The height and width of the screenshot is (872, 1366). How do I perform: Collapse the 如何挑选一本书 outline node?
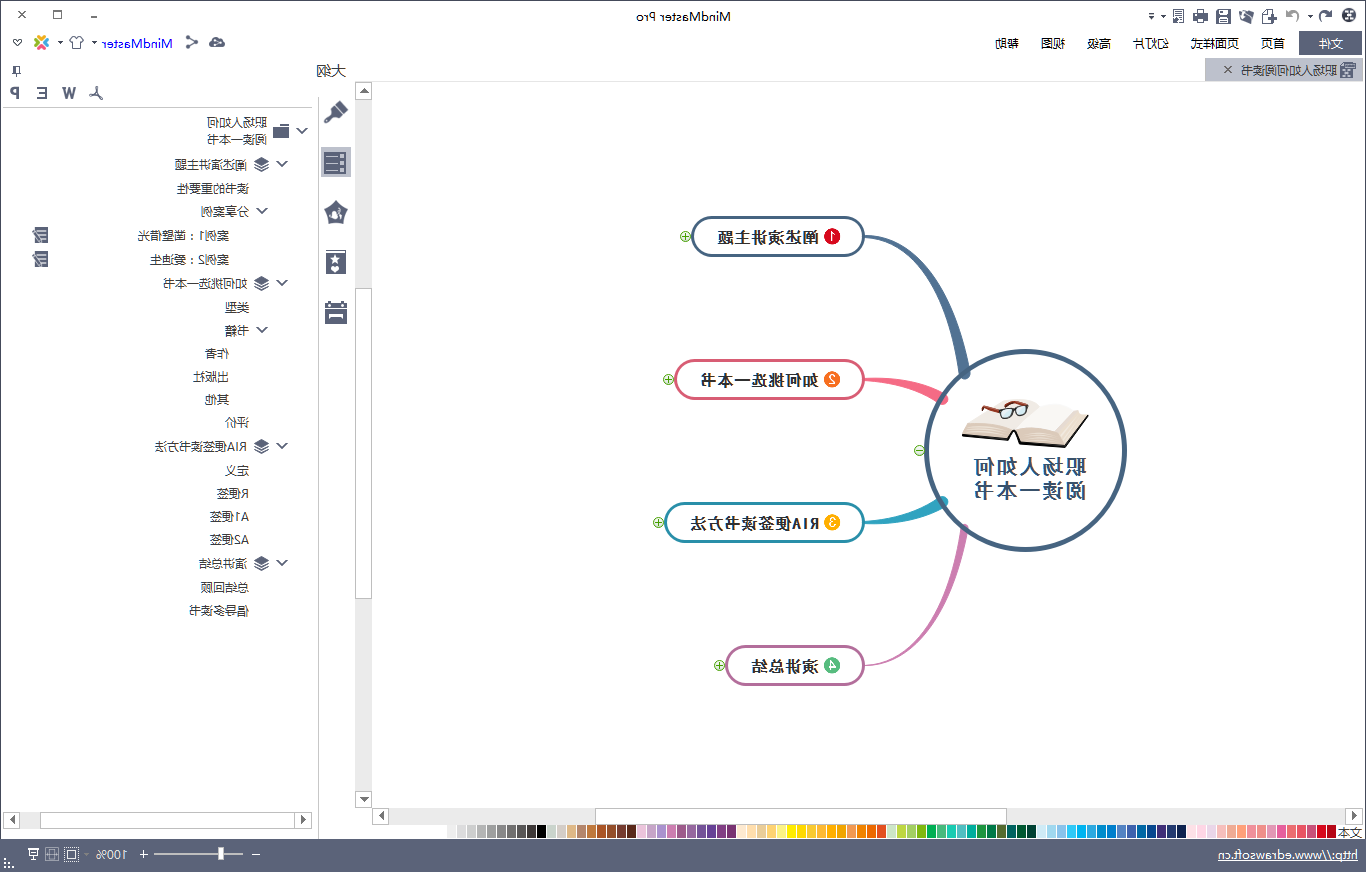pyautogui.click(x=282, y=283)
